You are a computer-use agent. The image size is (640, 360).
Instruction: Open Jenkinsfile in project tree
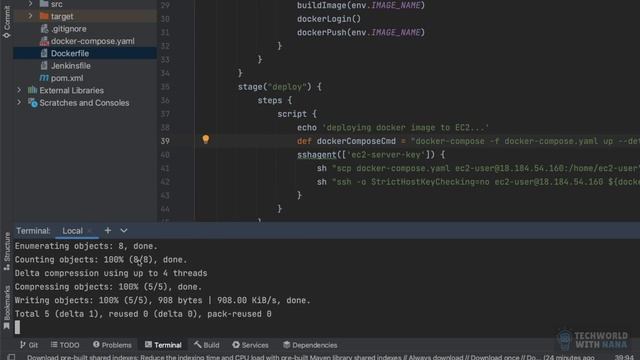tap(71, 65)
